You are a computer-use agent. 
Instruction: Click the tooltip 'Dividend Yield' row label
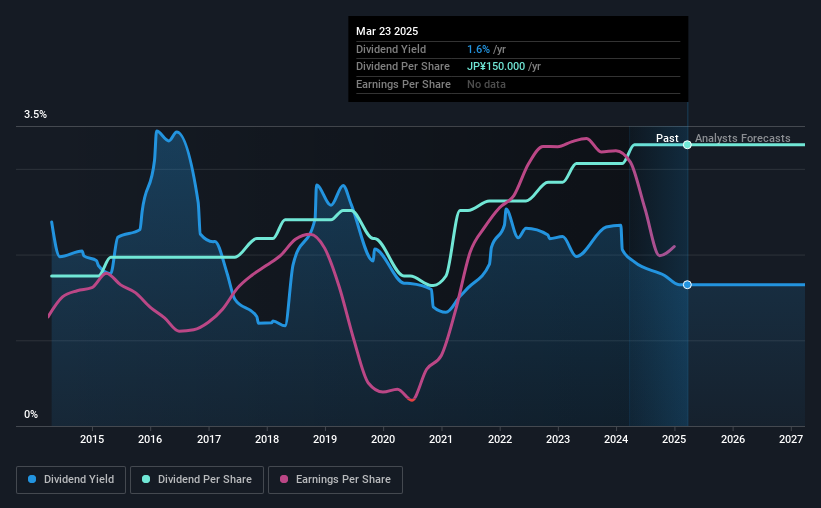click(391, 49)
